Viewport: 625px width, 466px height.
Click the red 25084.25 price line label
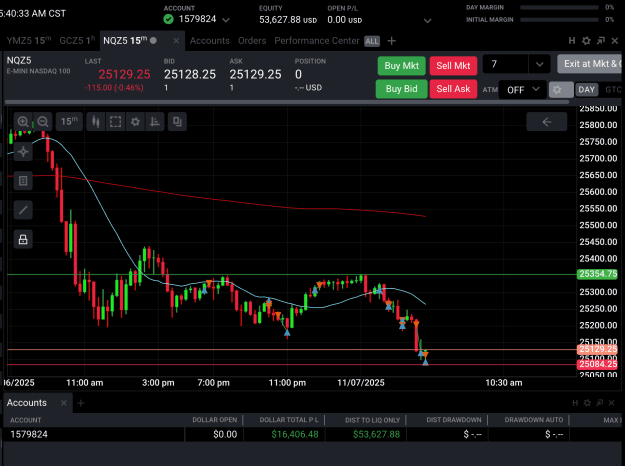coord(597,364)
